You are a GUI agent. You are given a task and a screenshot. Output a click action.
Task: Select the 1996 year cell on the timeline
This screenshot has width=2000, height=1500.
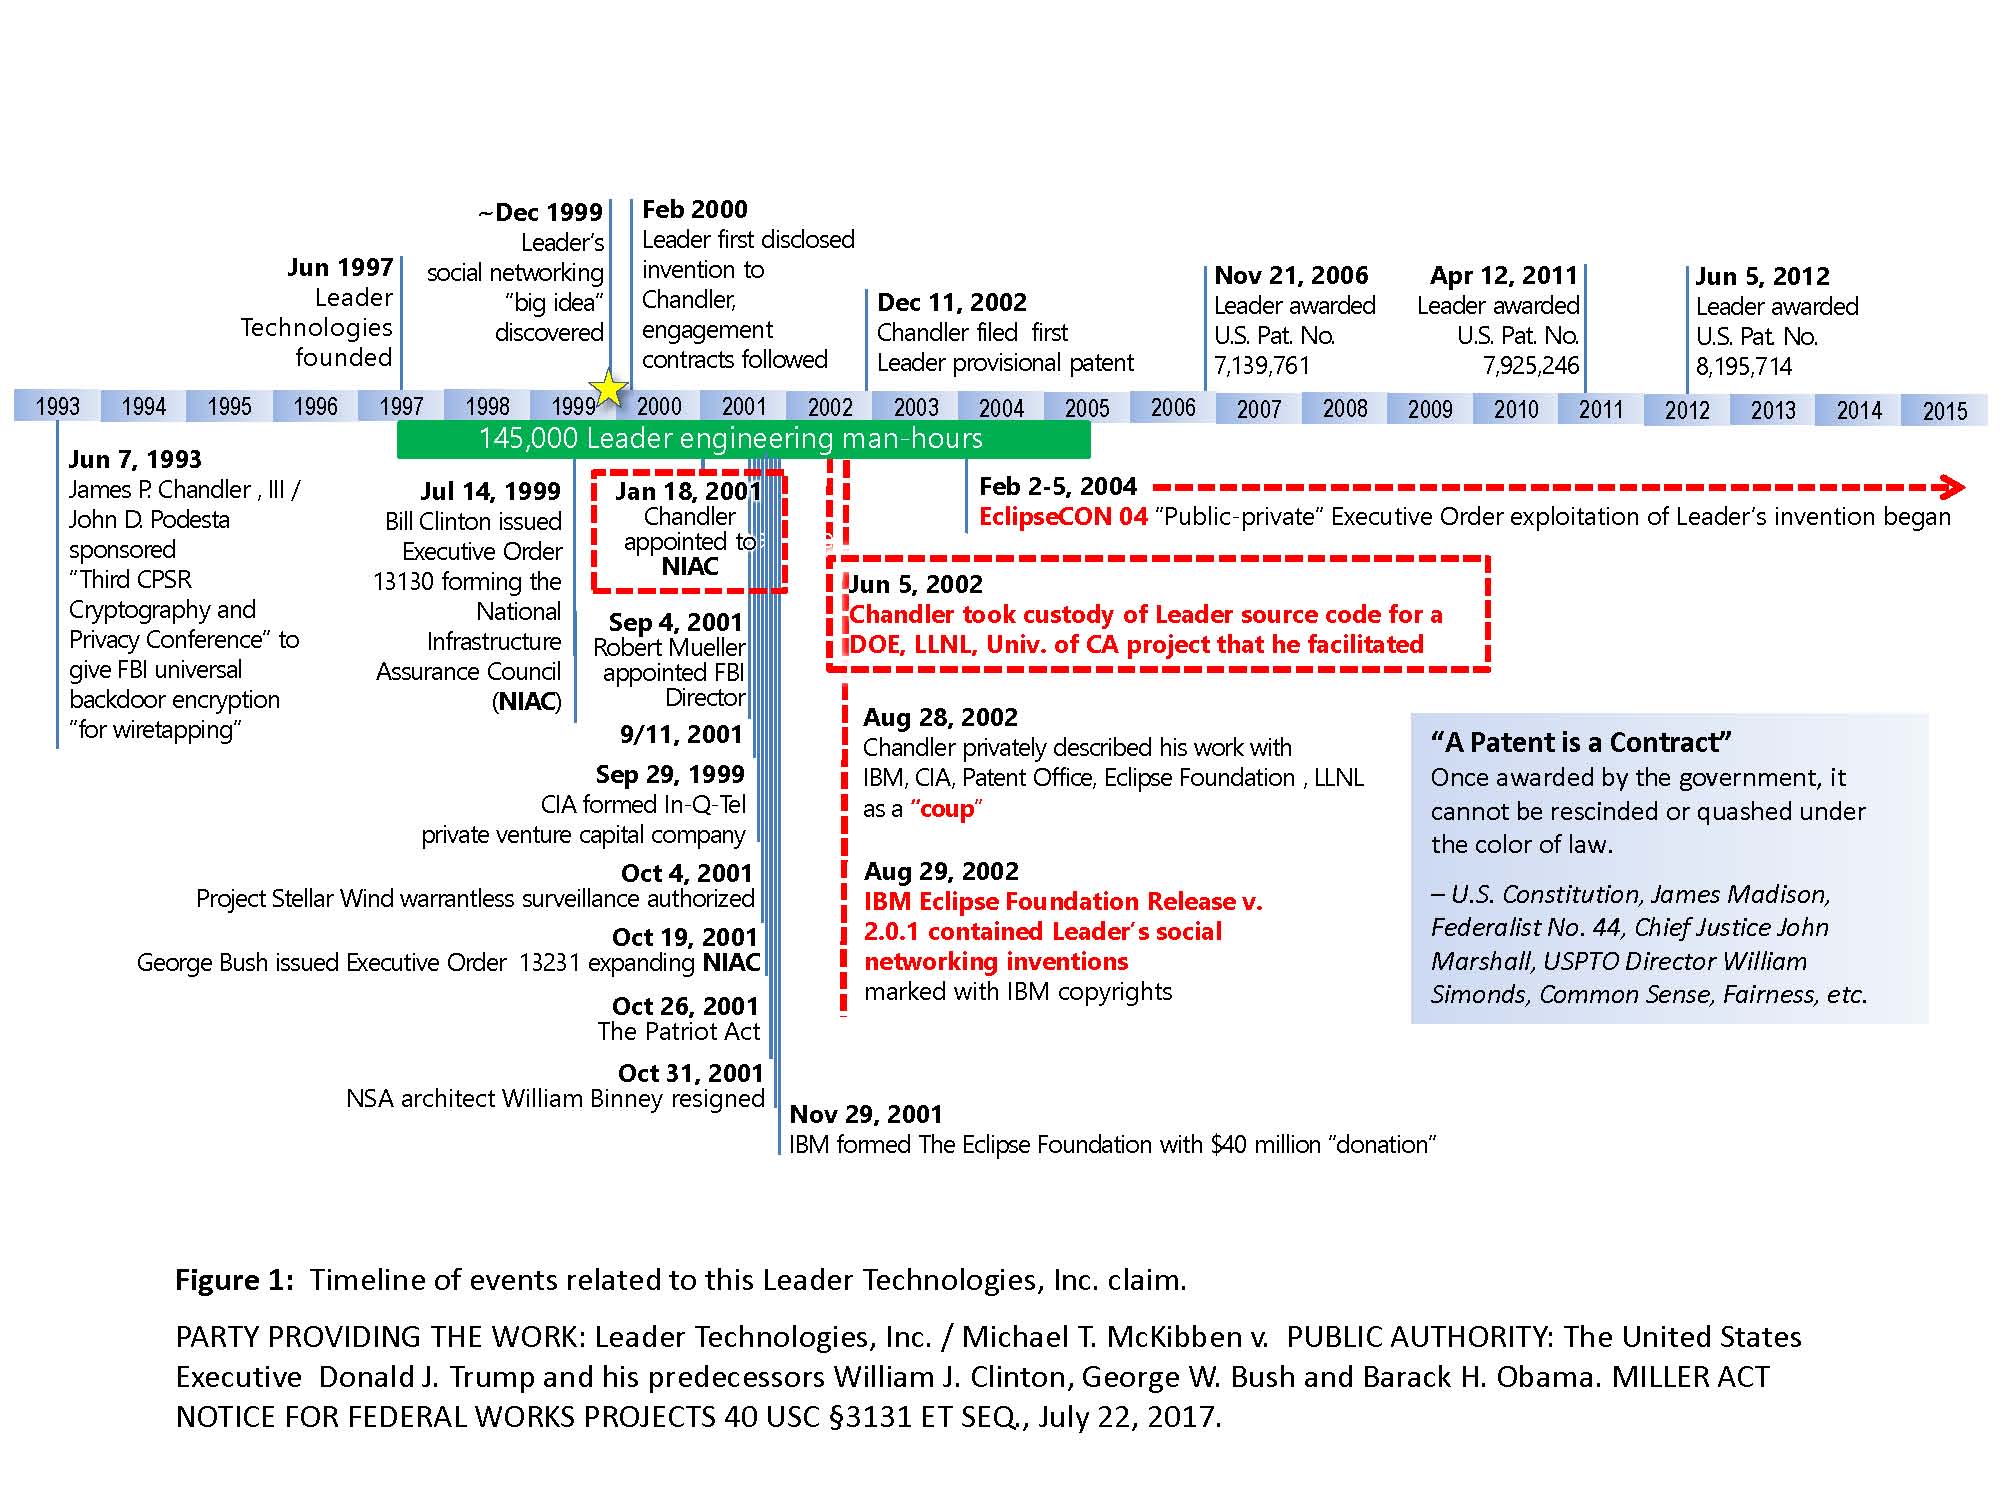coord(315,406)
